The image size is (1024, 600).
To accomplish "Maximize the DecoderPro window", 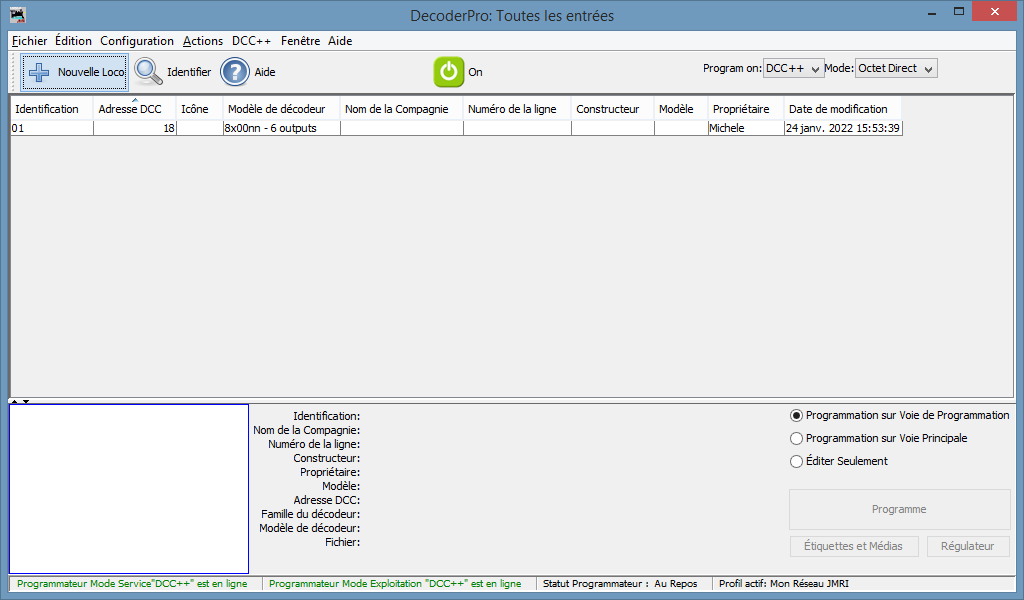I will tap(959, 12).
